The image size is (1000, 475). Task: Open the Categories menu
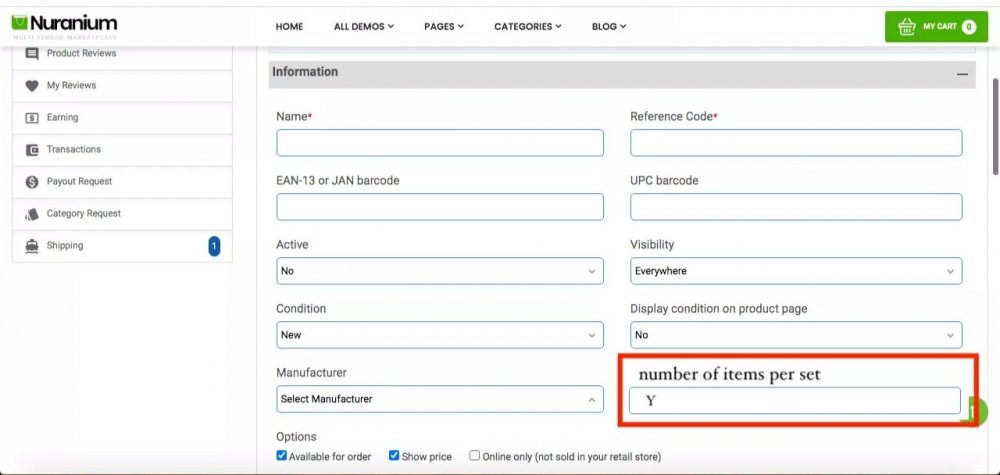(x=528, y=27)
